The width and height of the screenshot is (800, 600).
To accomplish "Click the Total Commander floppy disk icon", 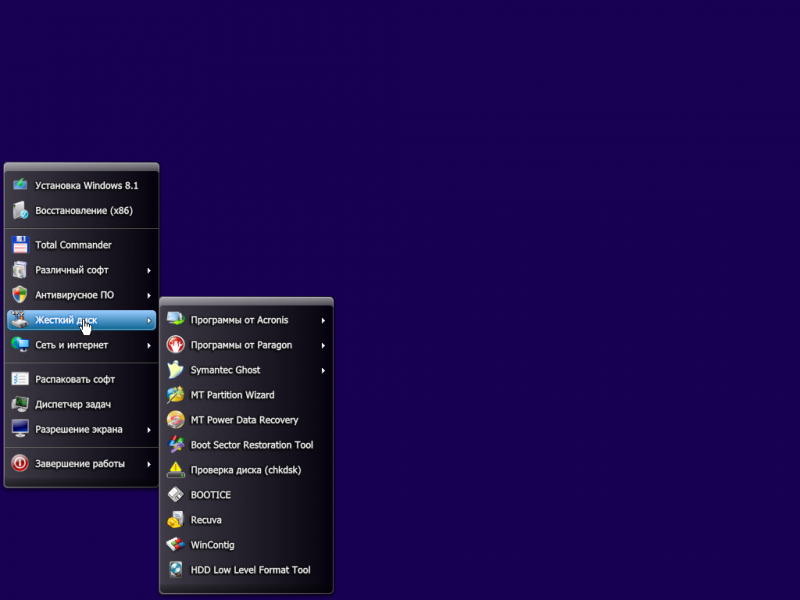I will [20, 244].
